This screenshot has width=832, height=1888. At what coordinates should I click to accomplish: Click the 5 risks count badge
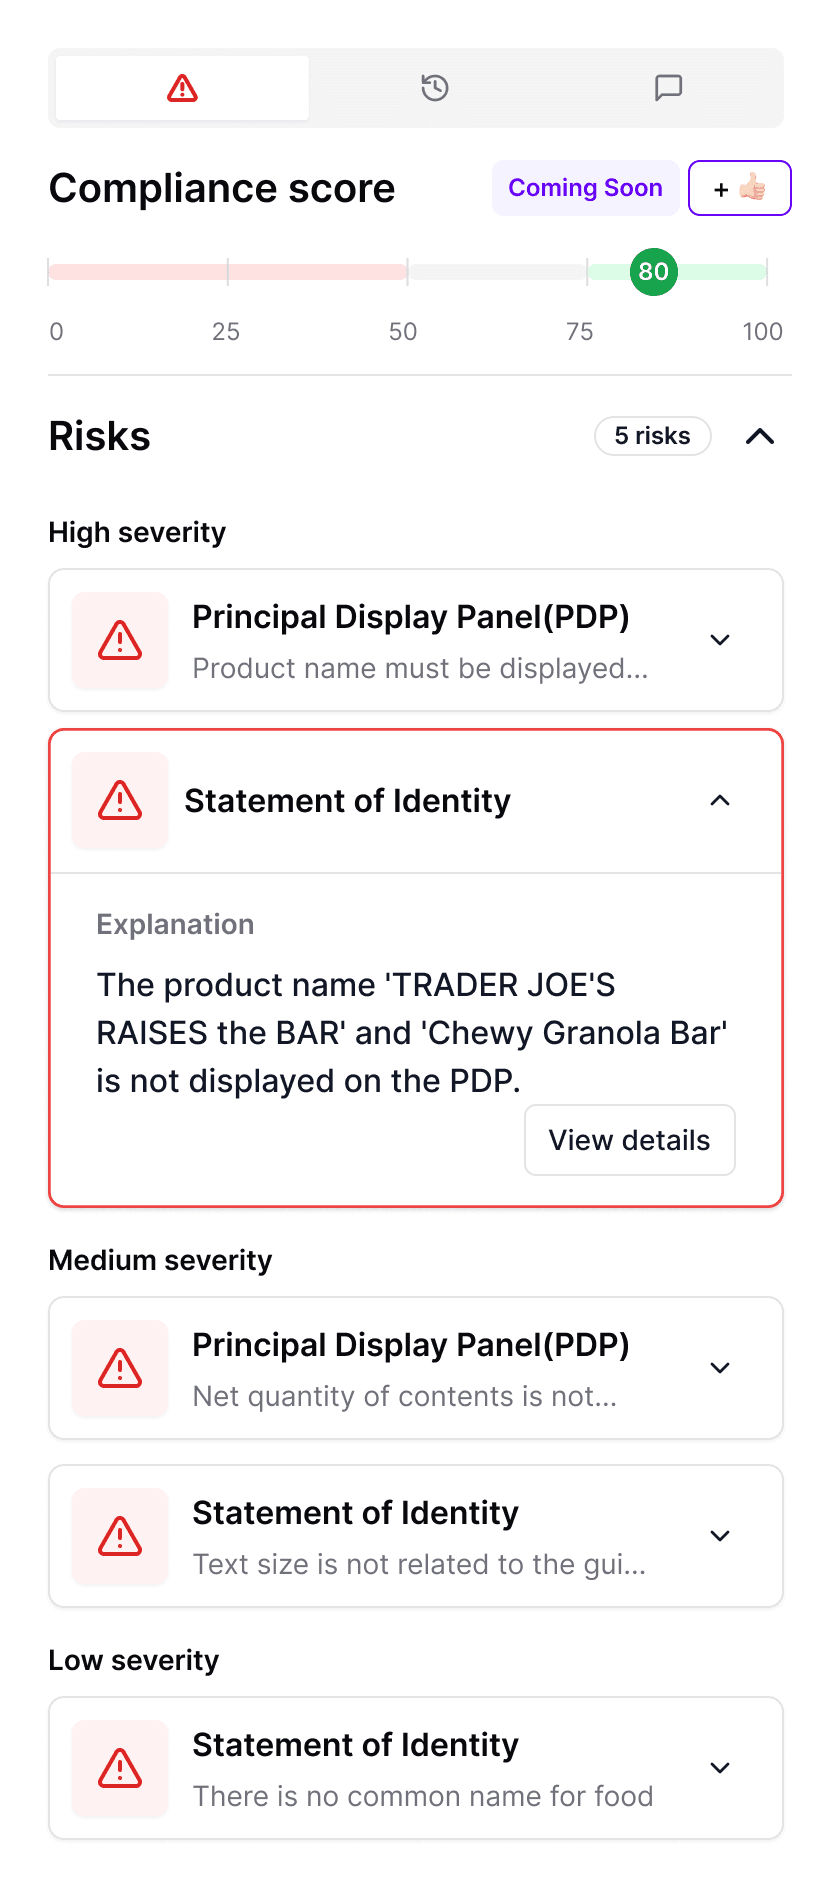[x=652, y=436]
